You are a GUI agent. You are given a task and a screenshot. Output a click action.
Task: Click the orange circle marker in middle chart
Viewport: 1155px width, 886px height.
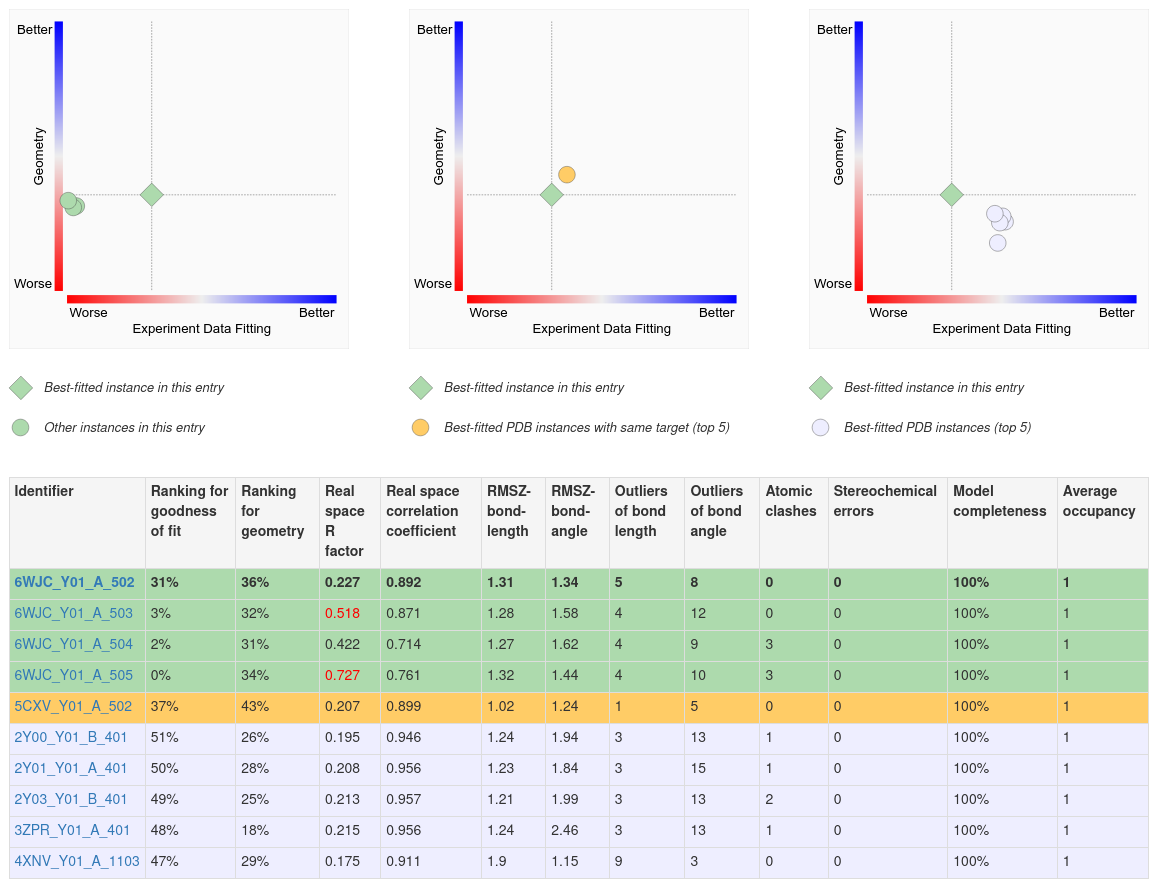567,175
